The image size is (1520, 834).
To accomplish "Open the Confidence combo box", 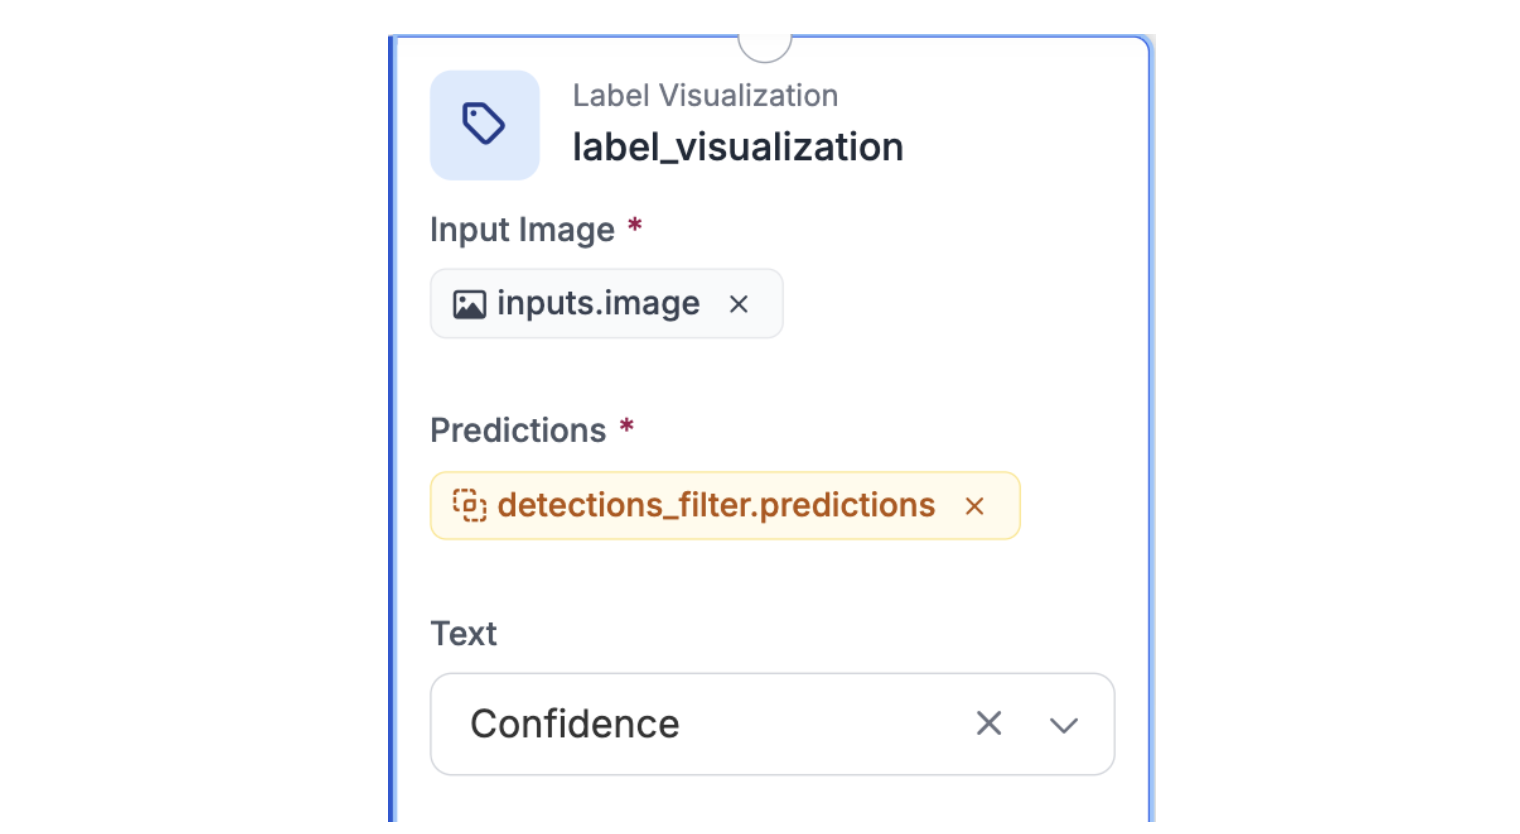I will click(x=700, y=724).
